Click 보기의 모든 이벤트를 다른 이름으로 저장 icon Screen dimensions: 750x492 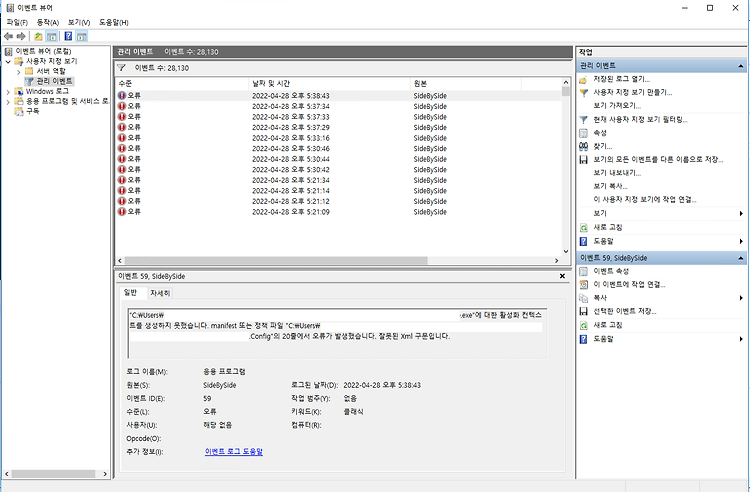[x=583, y=160]
